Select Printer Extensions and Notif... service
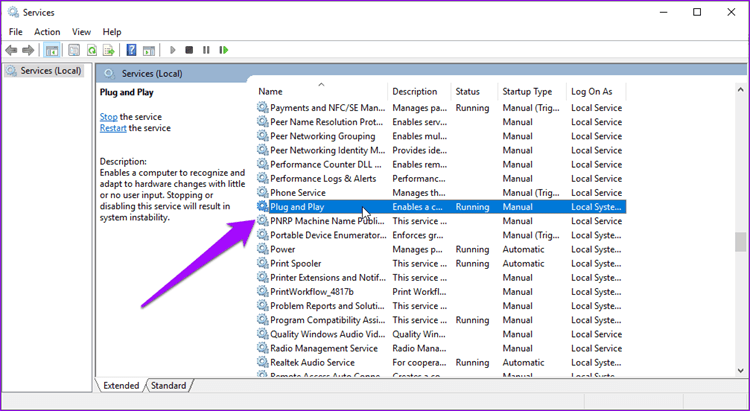 click(441, 278)
